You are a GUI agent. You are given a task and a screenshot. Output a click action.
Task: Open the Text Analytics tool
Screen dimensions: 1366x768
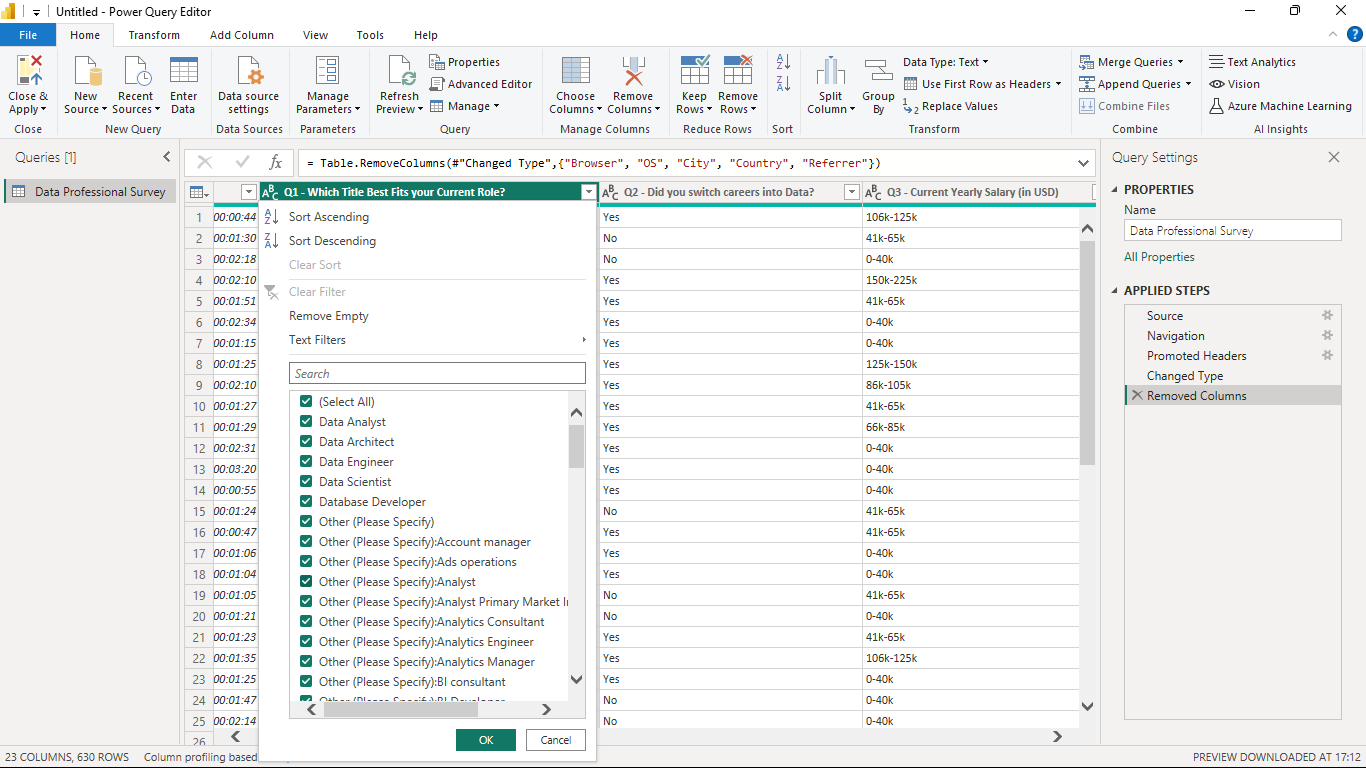(1252, 62)
